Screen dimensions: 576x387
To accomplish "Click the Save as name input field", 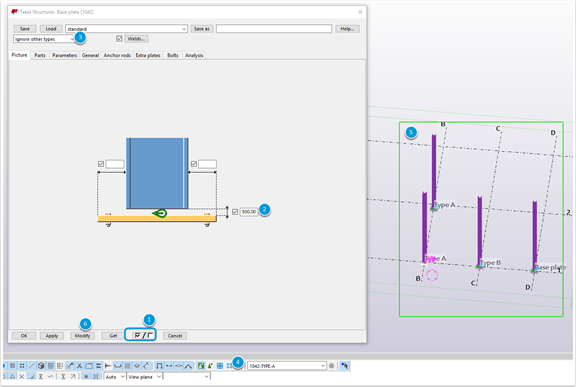I will pyautogui.click(x=274, y=29).
